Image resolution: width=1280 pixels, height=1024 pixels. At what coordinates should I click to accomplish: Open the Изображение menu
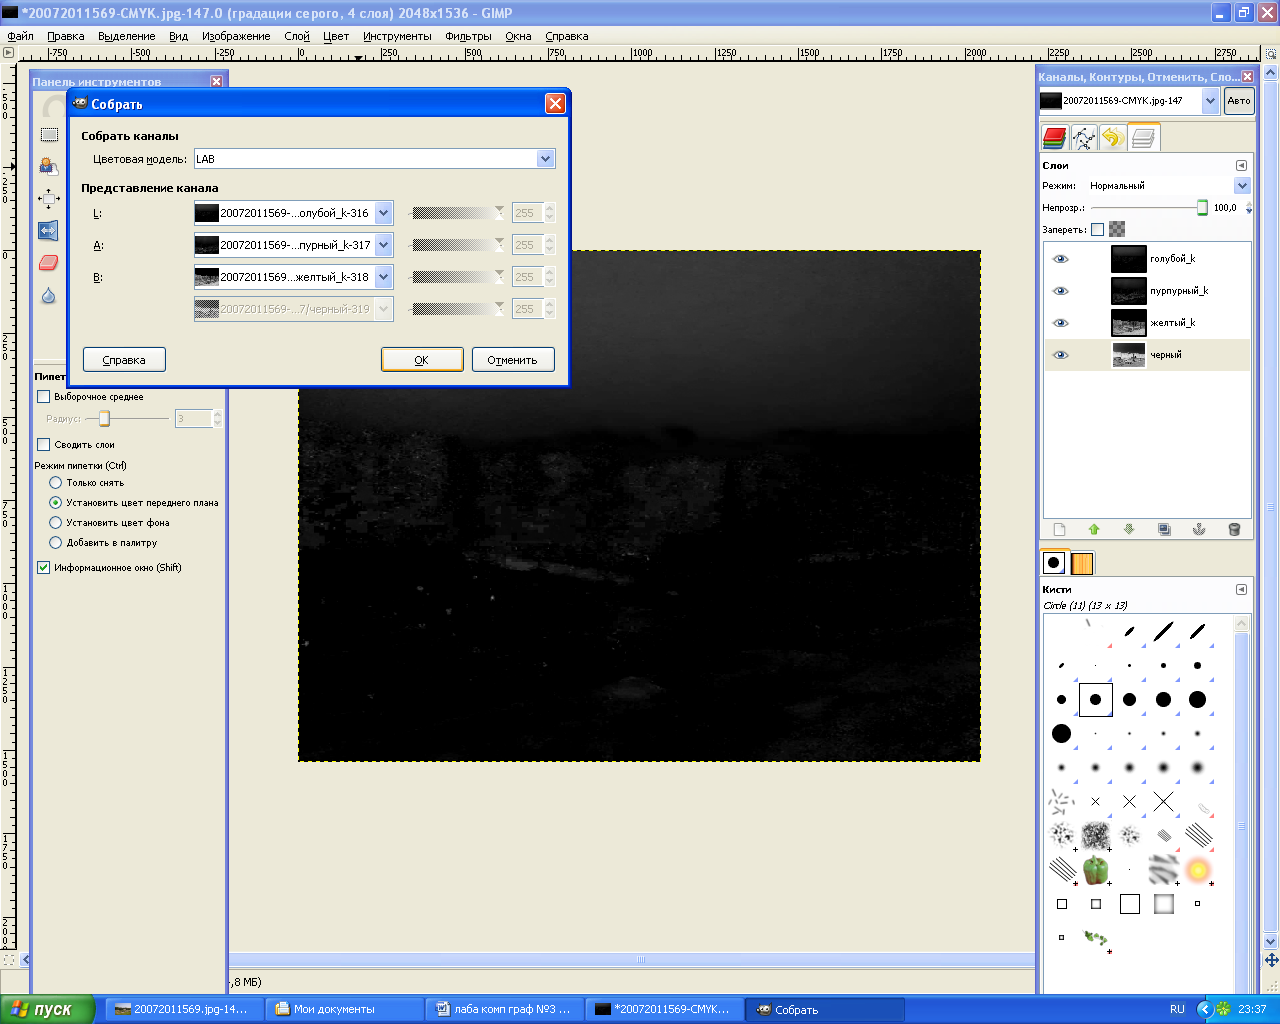(x=236, y=36)
